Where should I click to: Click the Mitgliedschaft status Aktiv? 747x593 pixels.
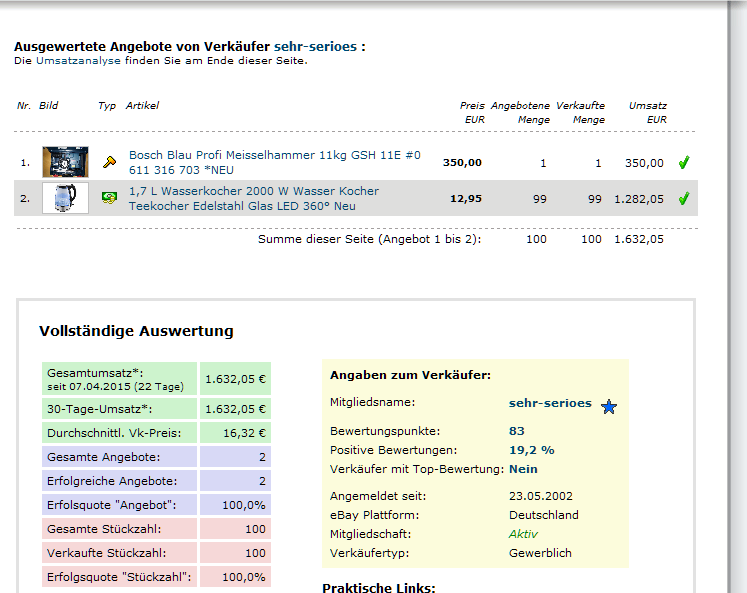pos(523,534)
